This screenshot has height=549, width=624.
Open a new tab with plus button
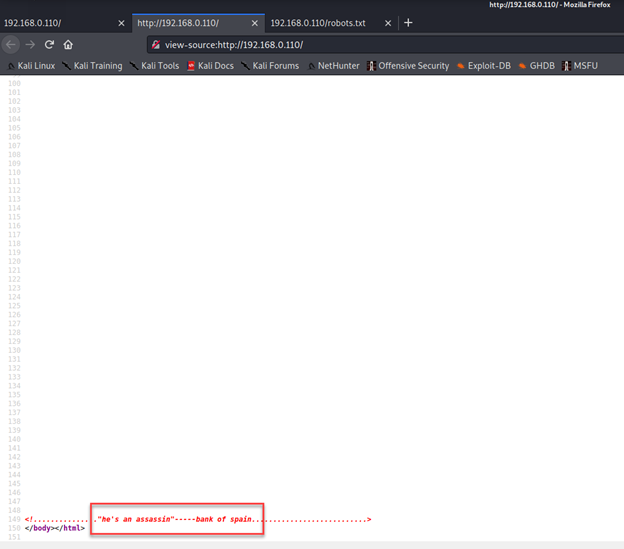point(408,22)
